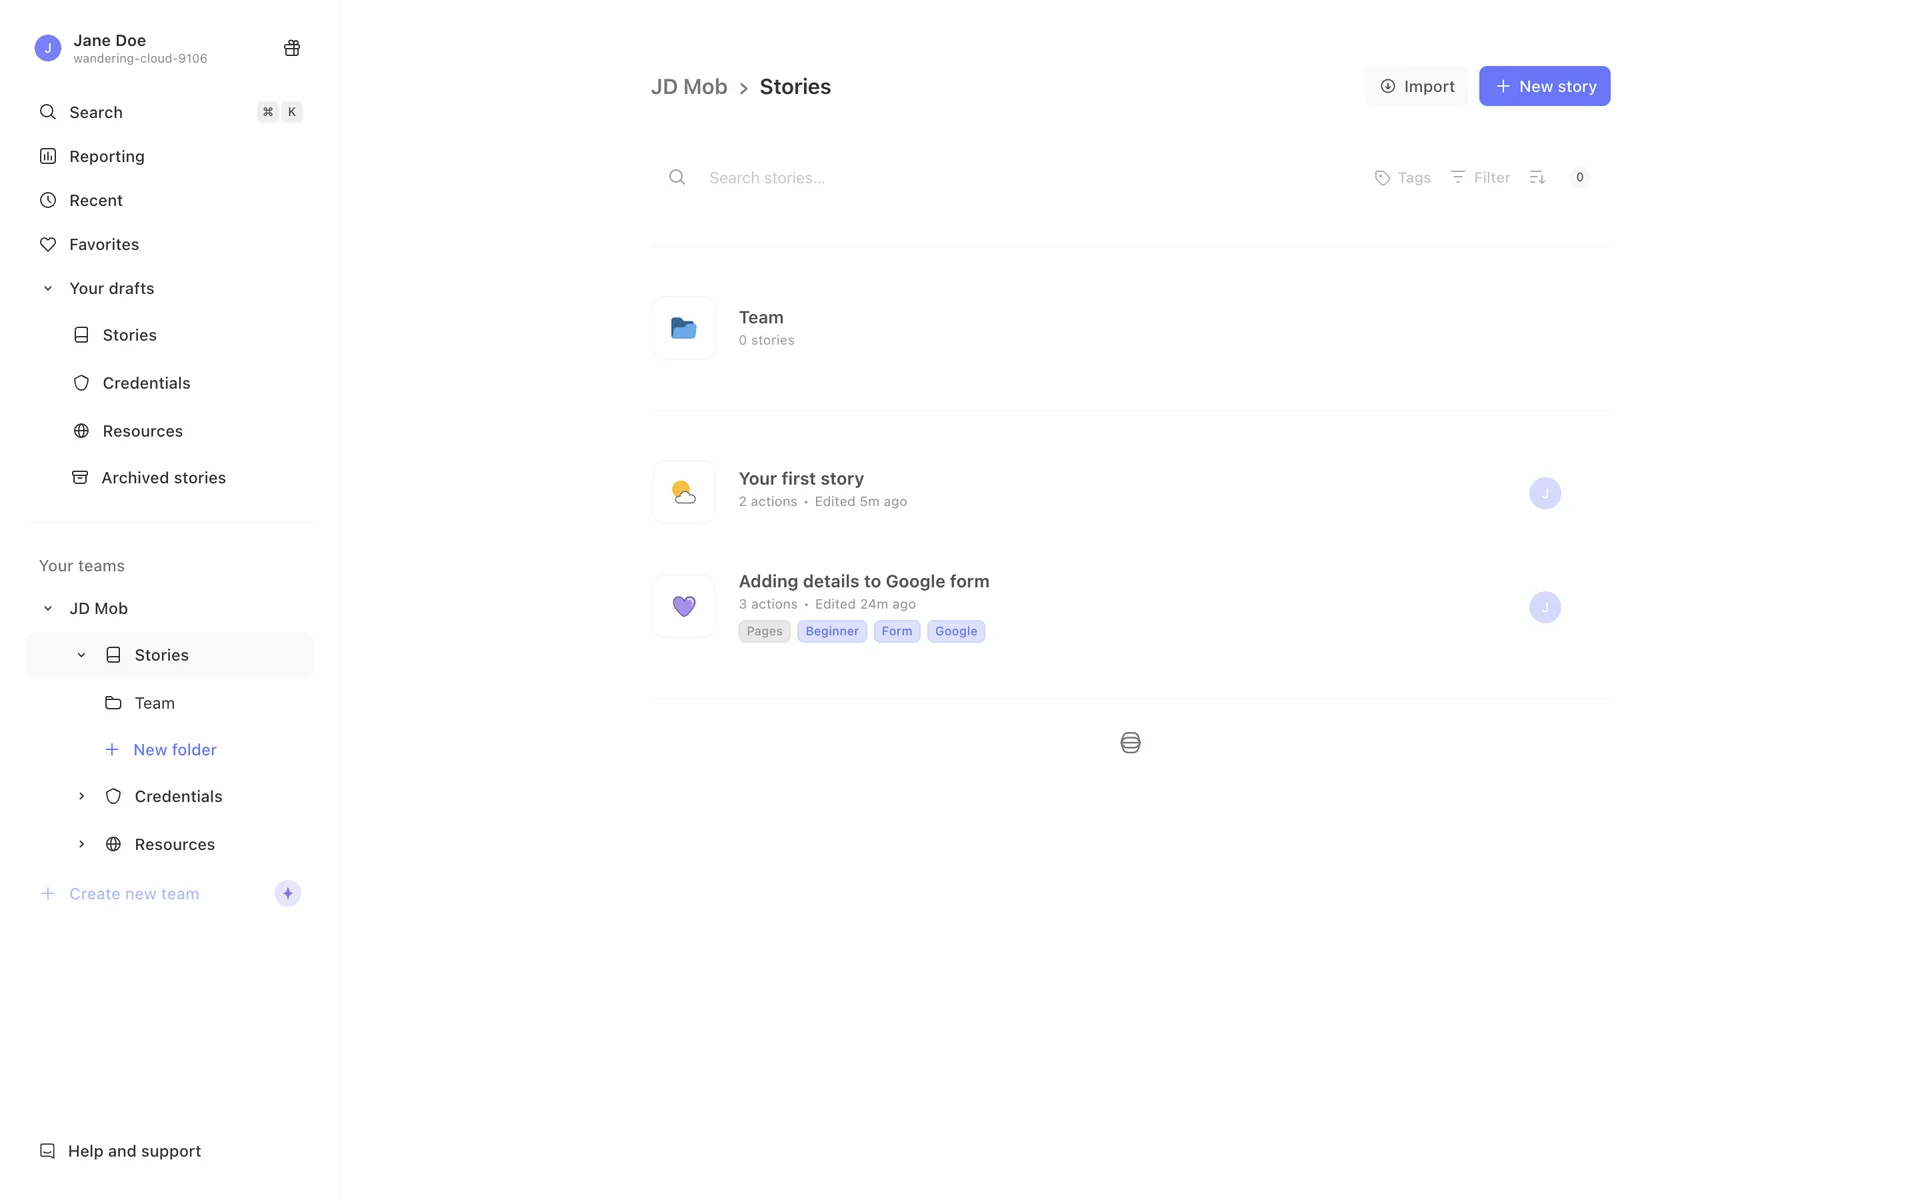Open Tags filter in stories toolbar
The width and height of the screenshot is (1920, 1200).
1402,177
